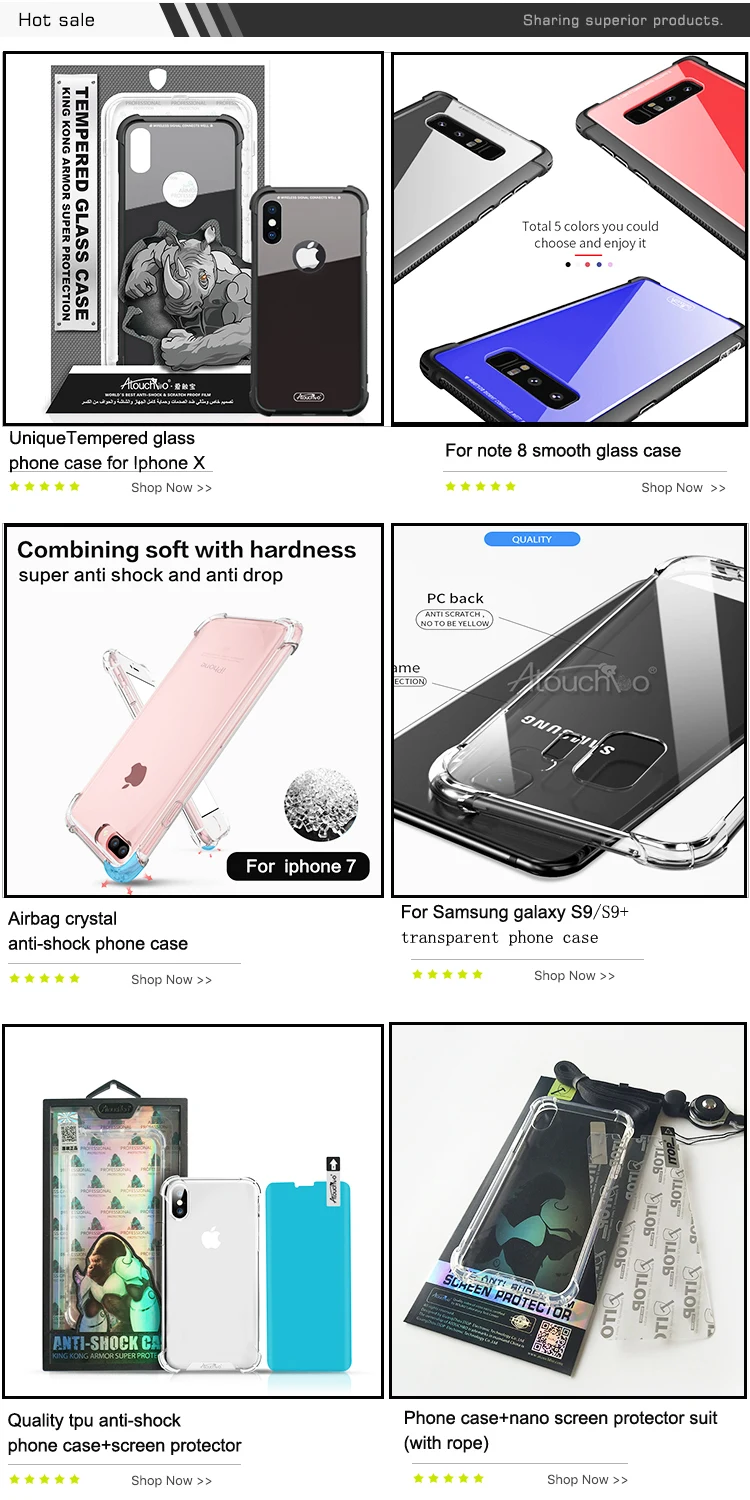Click Shop Now under the quality tpu anti-shock case
Screen dimensions: 750x1500
point(172,1481)
